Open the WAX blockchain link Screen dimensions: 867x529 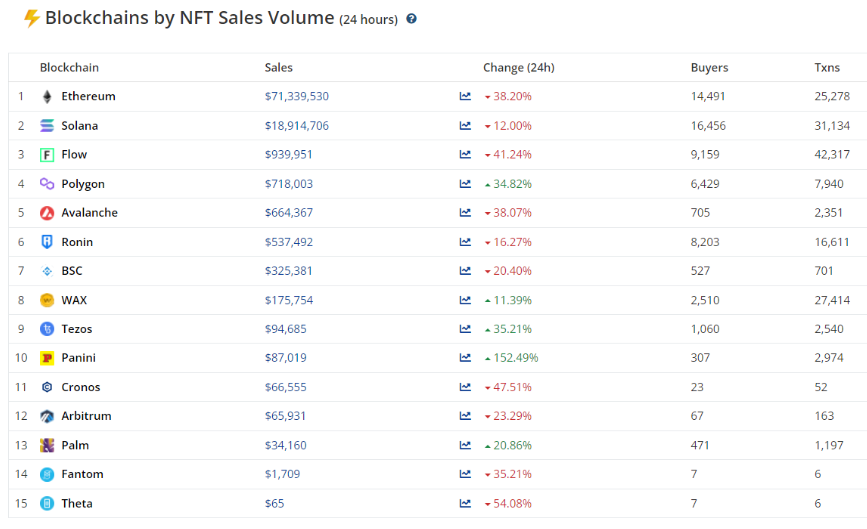click(74, 300)
